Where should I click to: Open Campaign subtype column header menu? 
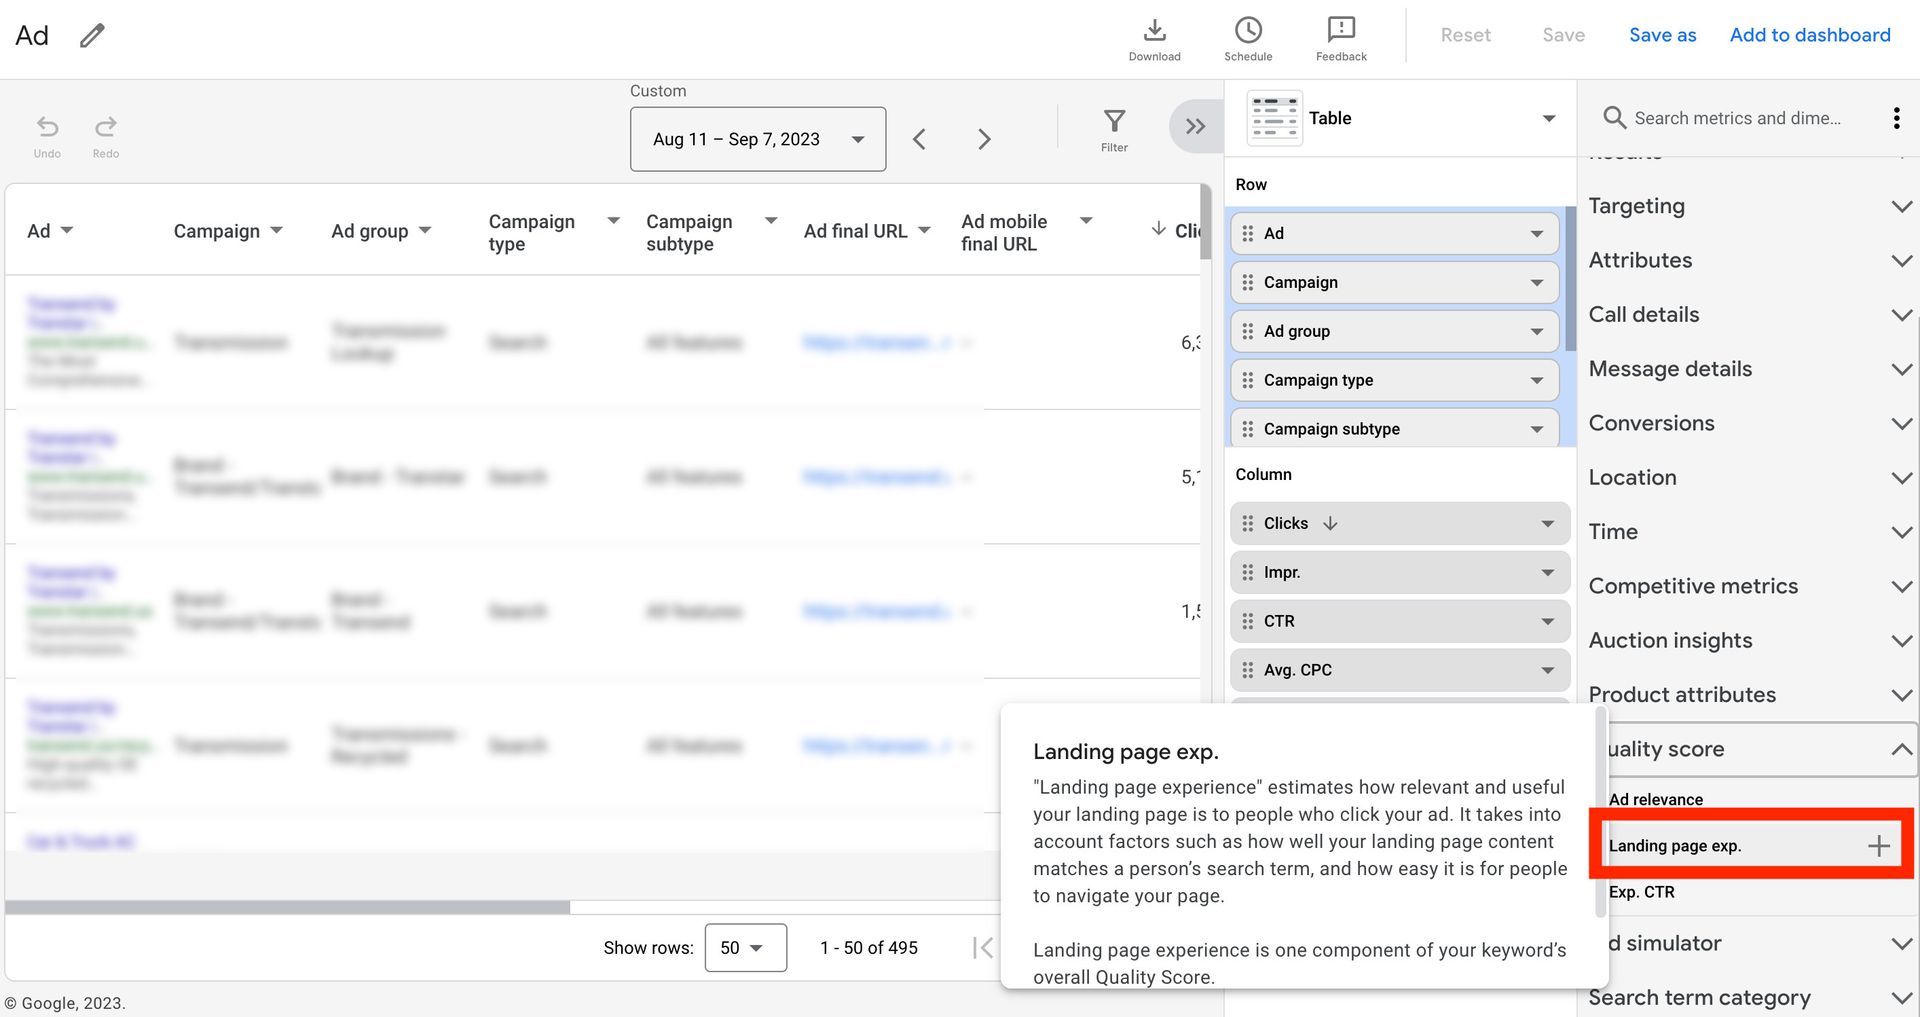pos(771,220)
